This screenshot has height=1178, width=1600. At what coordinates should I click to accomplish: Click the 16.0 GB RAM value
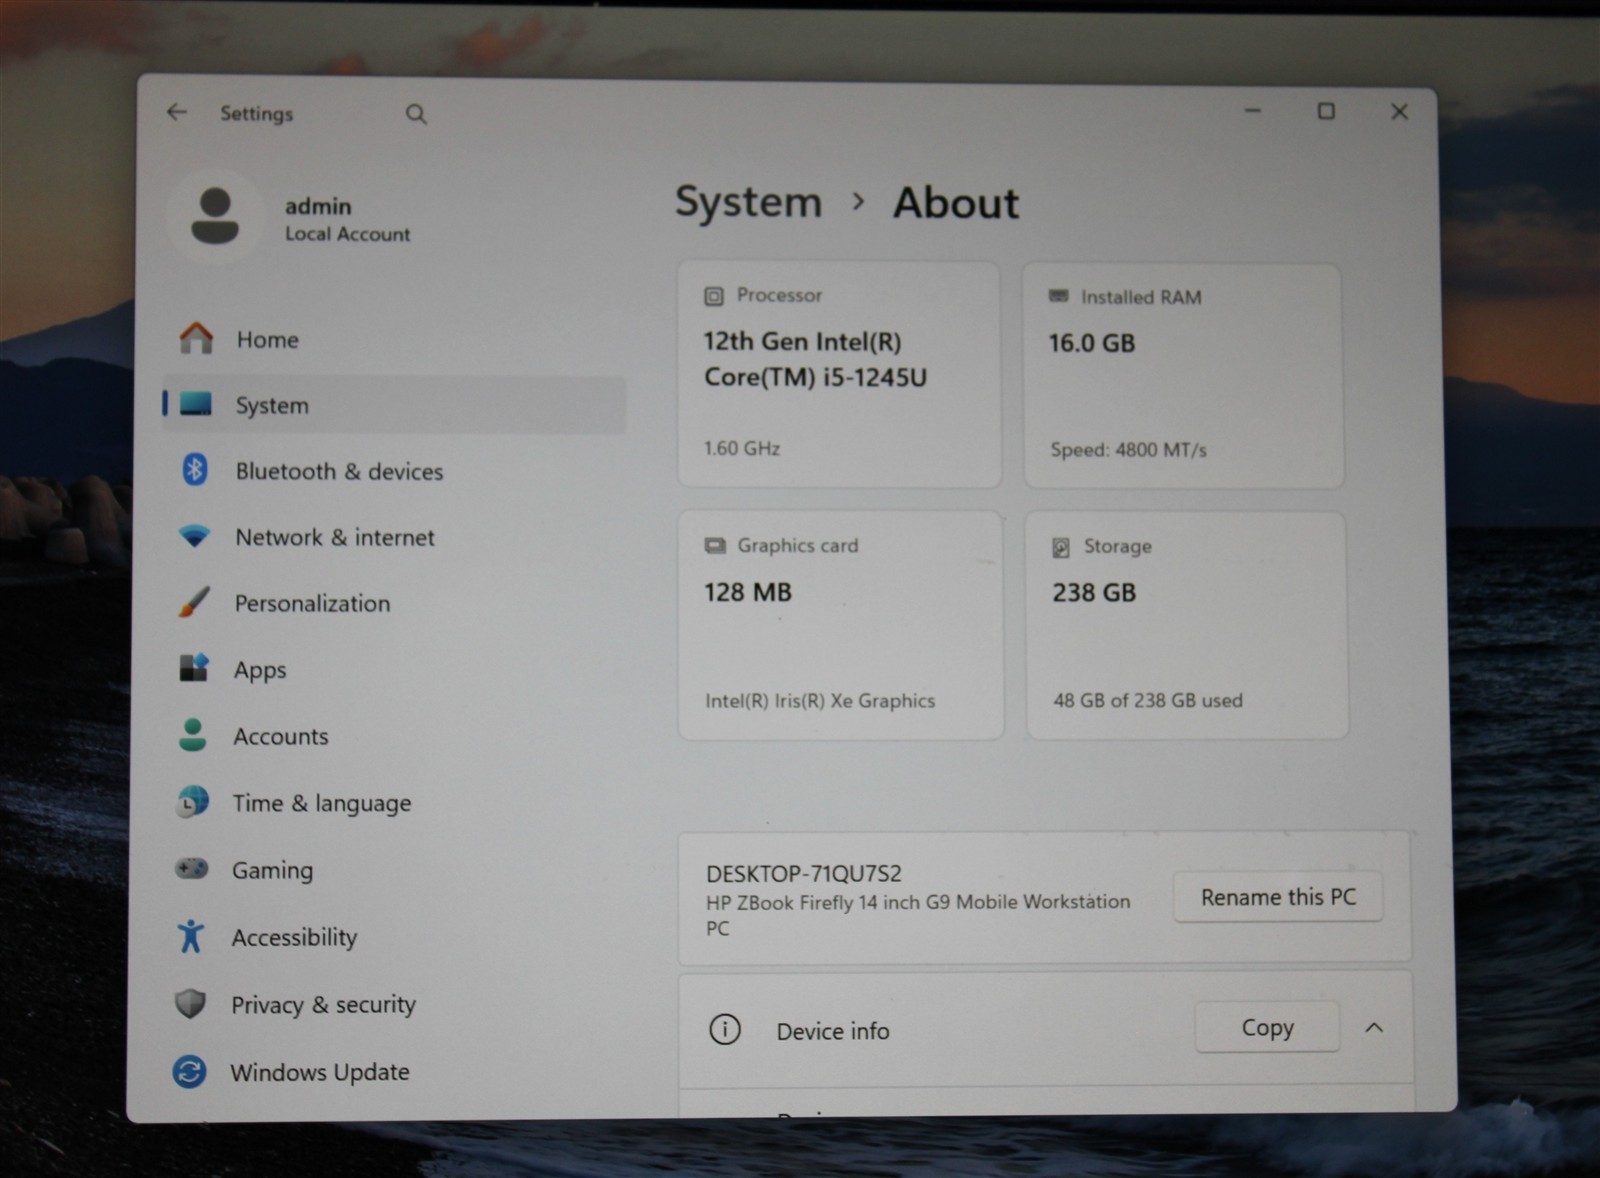[1092, 343]
